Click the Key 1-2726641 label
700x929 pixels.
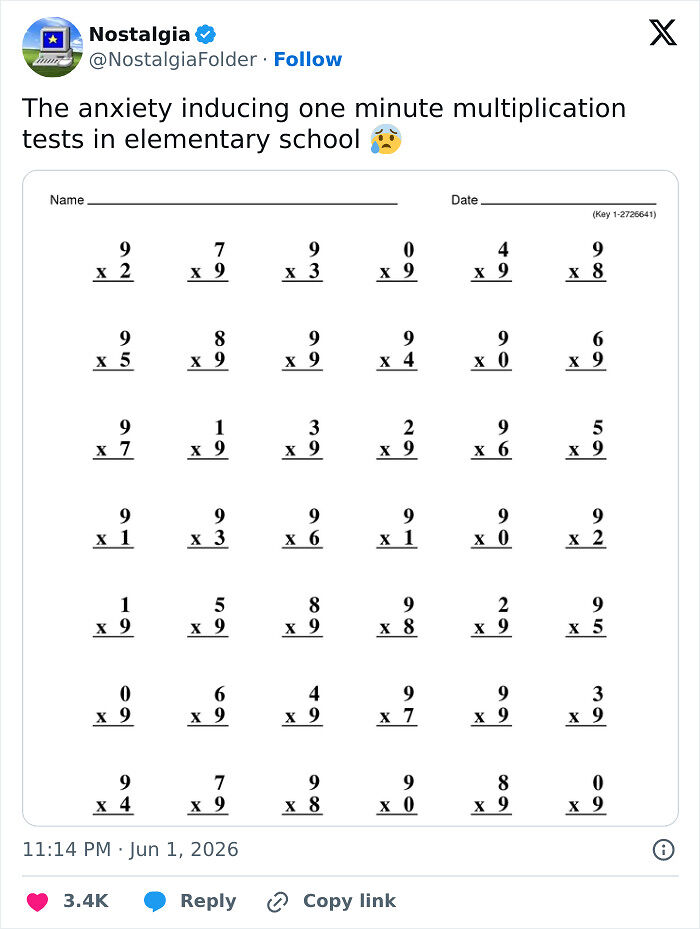(x=624, y=214)
